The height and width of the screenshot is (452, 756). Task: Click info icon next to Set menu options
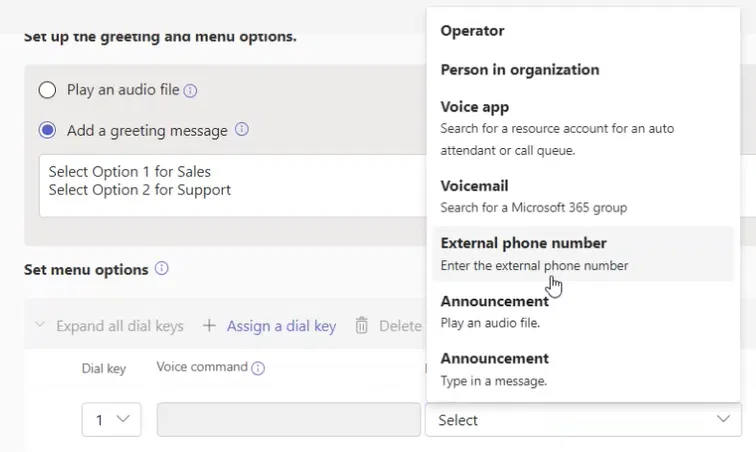point(162,269)
